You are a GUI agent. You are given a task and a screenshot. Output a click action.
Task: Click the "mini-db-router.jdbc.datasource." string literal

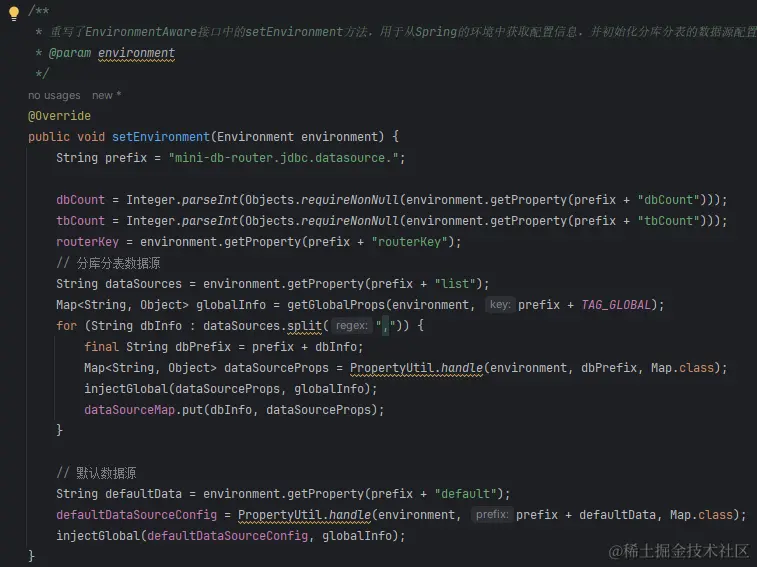[x=283, y=158]
